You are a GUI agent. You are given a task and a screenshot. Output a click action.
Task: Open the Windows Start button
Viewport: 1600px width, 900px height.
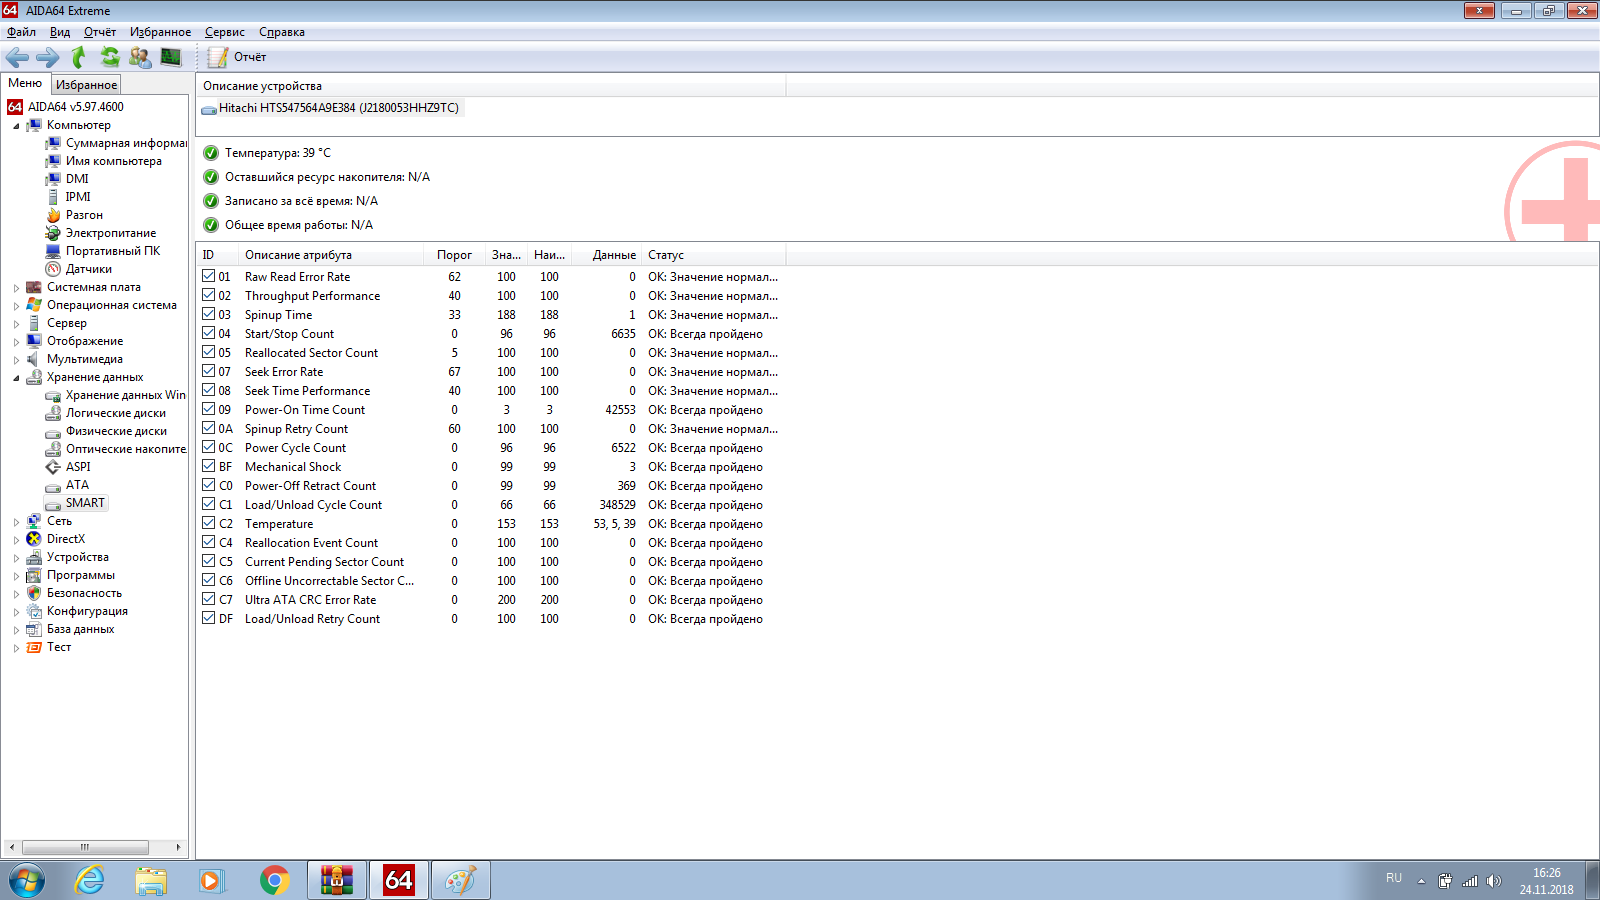coord(27,880)
